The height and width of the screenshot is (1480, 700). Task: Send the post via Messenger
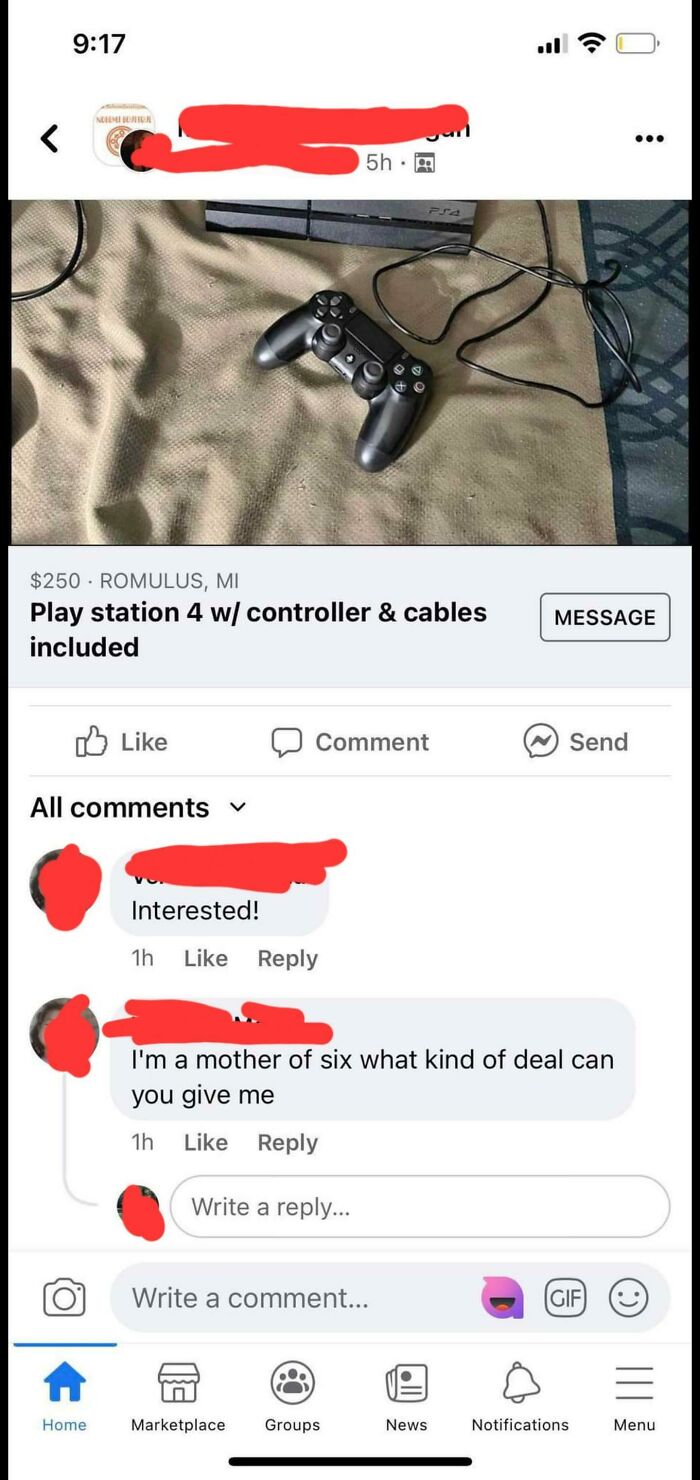click(576, 742)
